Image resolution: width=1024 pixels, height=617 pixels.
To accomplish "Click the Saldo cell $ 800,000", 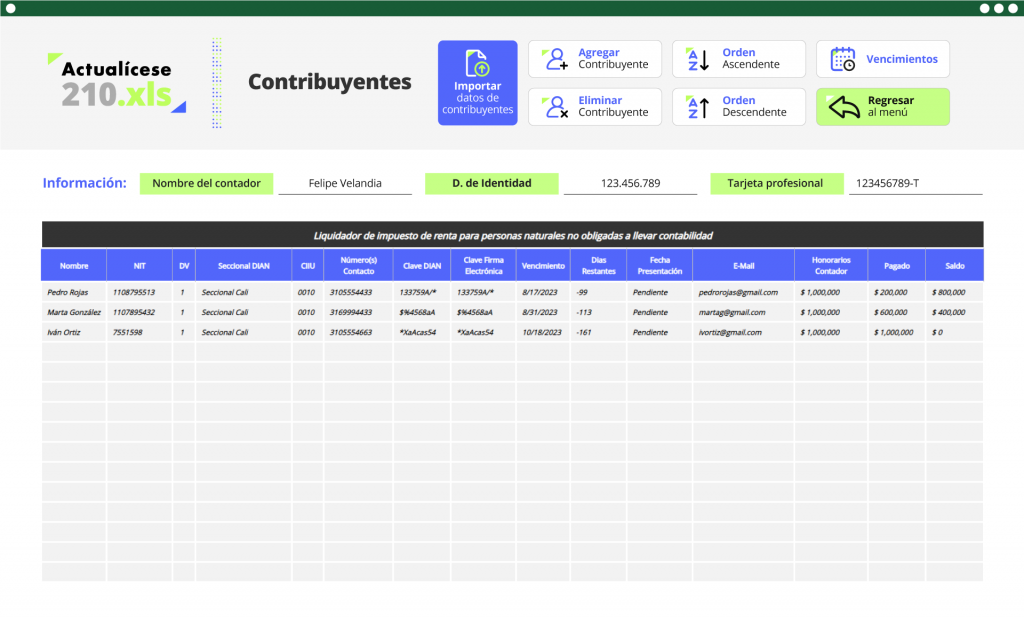I will pyautogui.click(x=955, y=292).
